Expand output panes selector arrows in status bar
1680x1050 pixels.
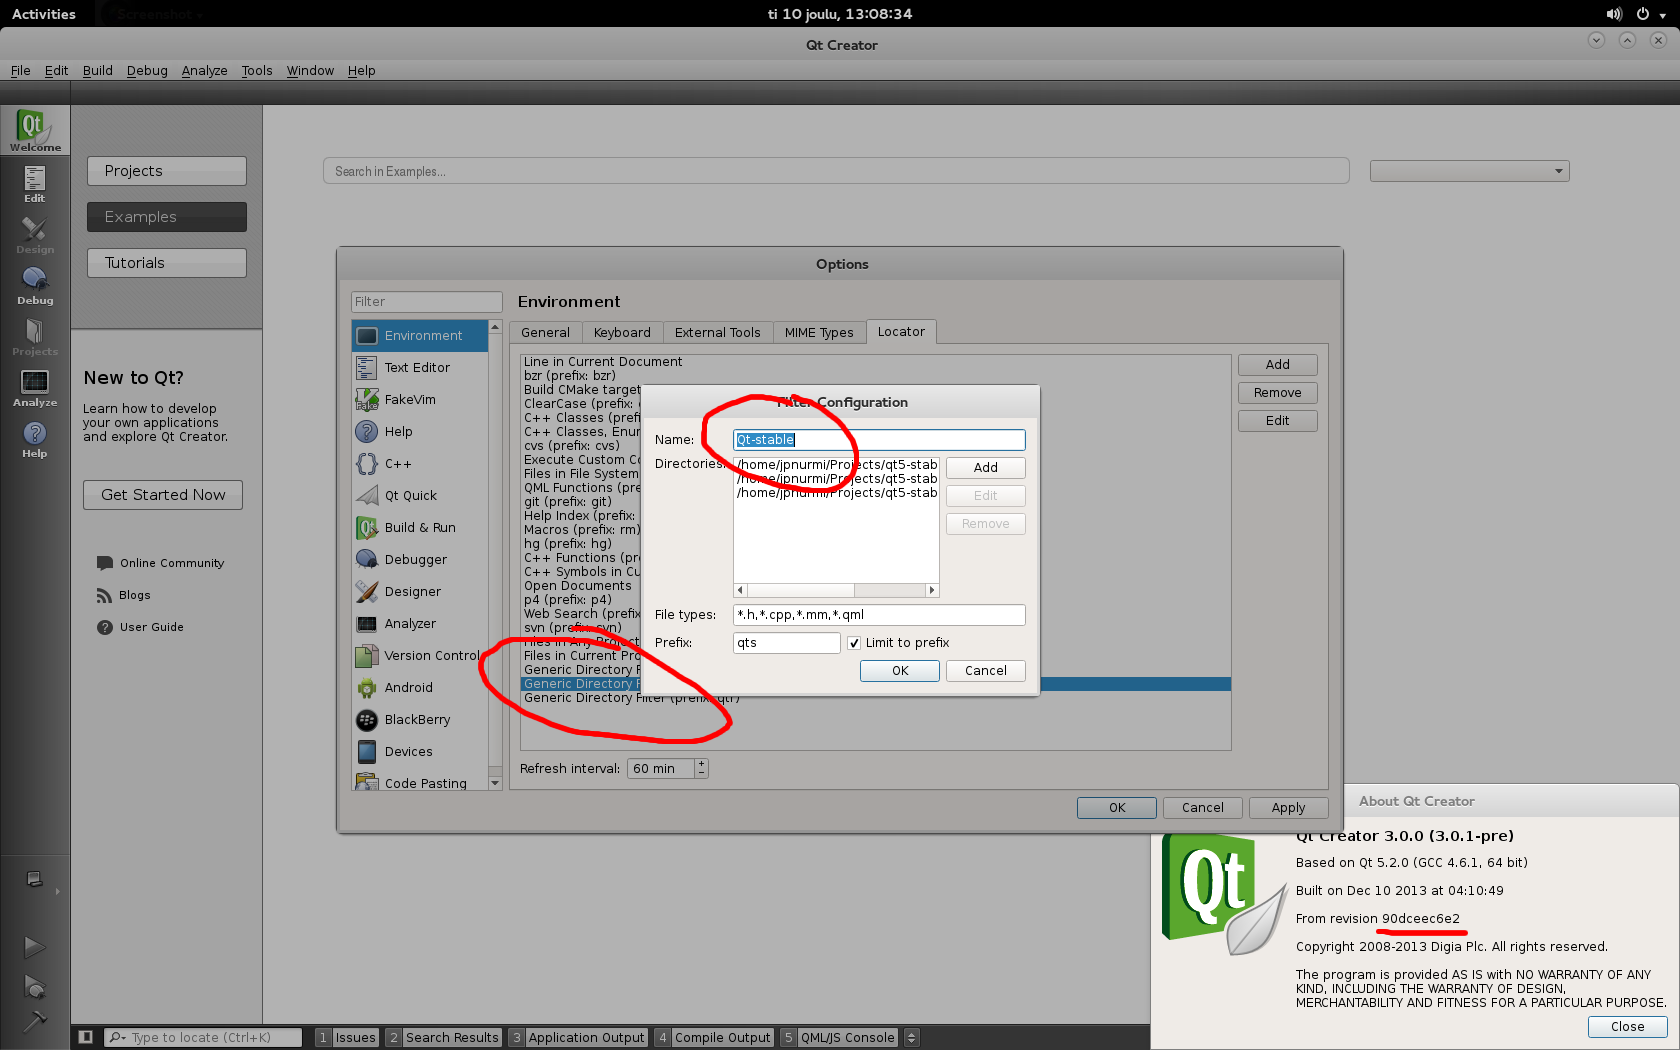pos(911,1037)
